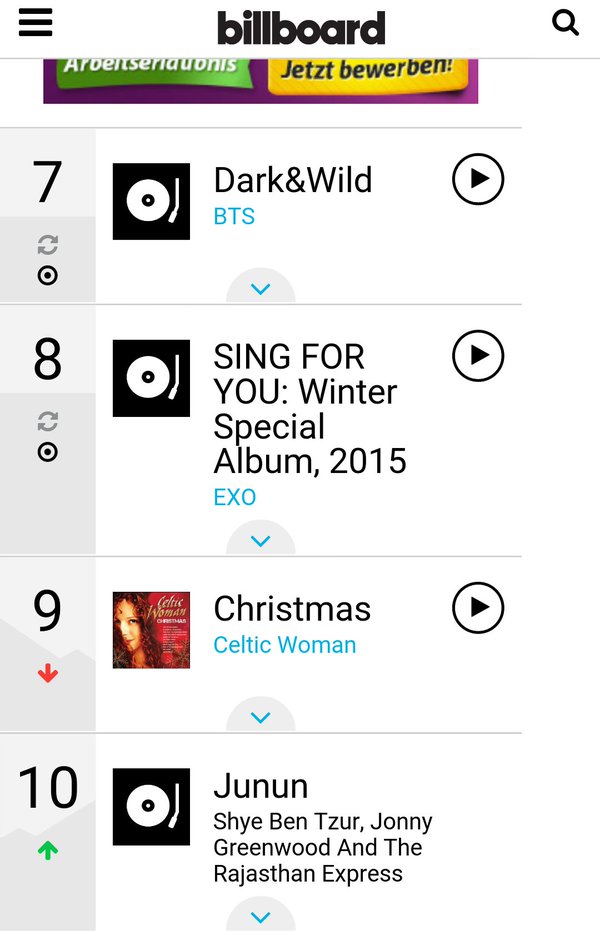Go to Billboard home via logo
Screen dimensions: 600x931
[x=301, y=27]
